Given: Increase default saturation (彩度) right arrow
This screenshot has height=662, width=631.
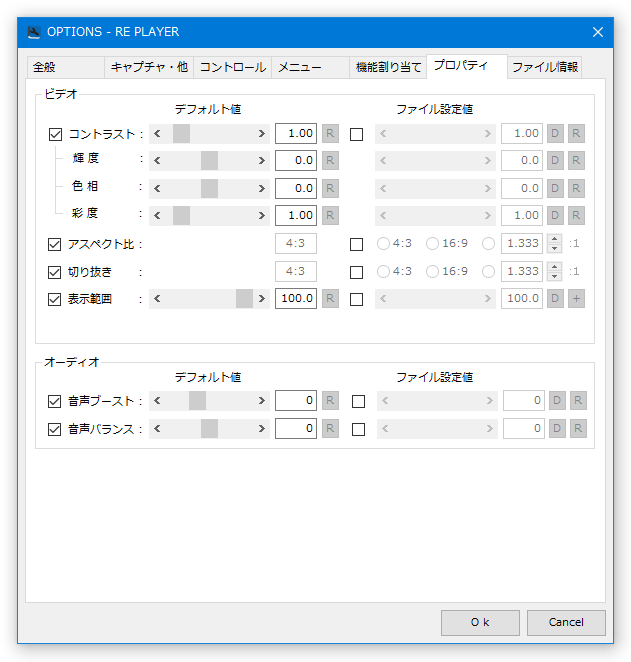Looking at the screenshot, I should point(262,215).
